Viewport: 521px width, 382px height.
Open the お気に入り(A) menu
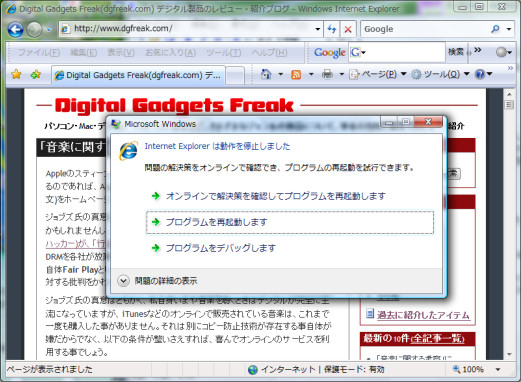click(170, 52)
